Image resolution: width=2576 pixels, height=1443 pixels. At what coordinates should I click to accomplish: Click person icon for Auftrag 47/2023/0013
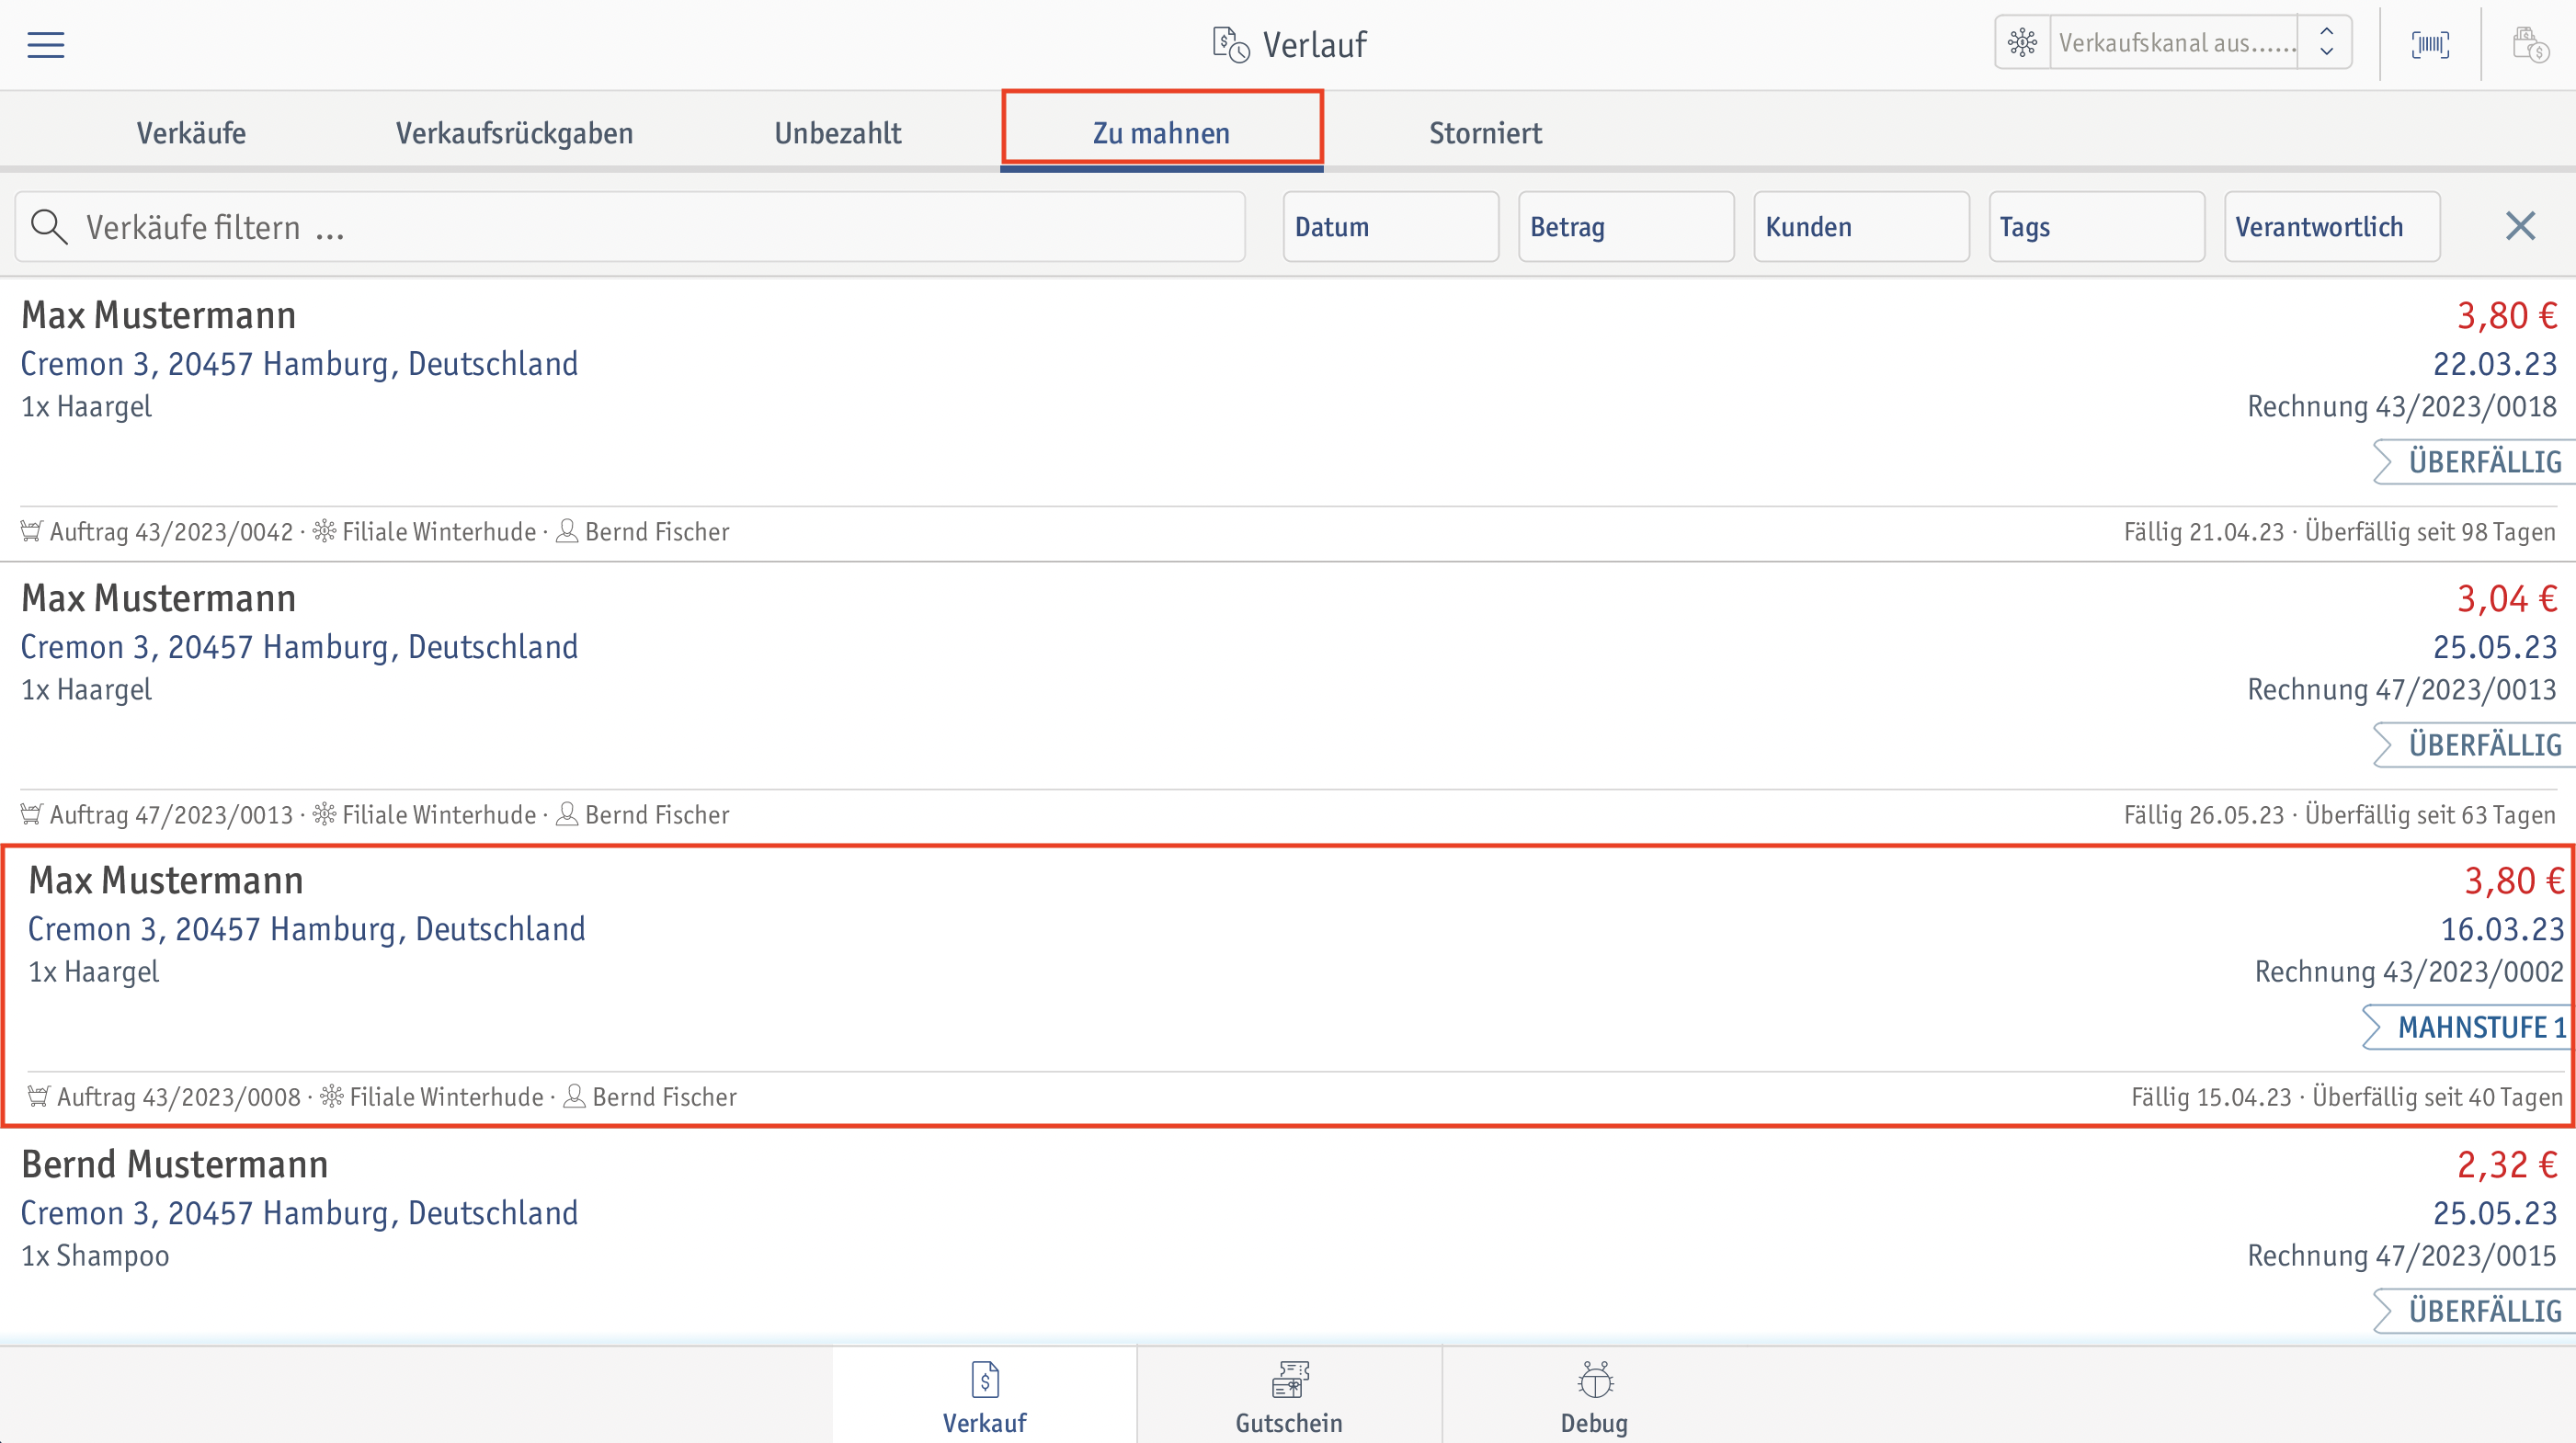(567, 814)
